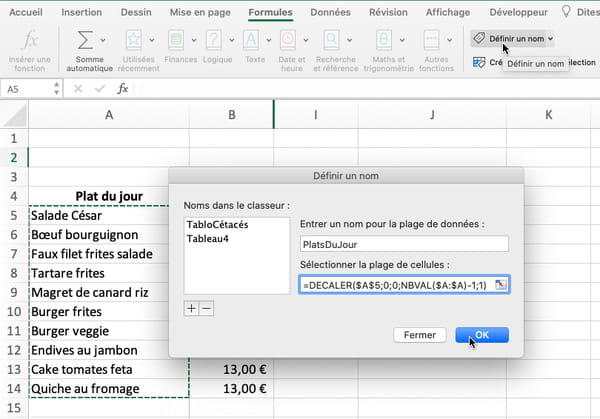Expand the Somme automatique dropdown arrow
600x419 pixels.
pos(103,40)
